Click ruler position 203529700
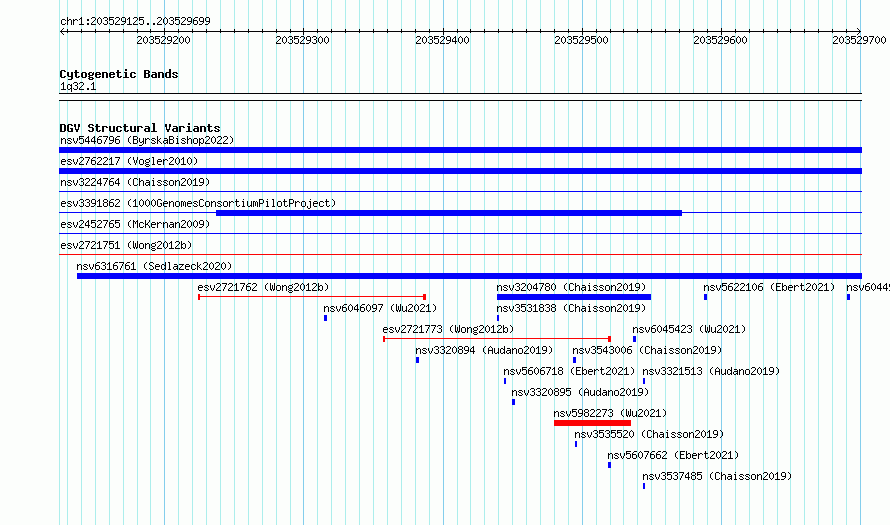Screen dimensions: 890x525 point(859,40)
